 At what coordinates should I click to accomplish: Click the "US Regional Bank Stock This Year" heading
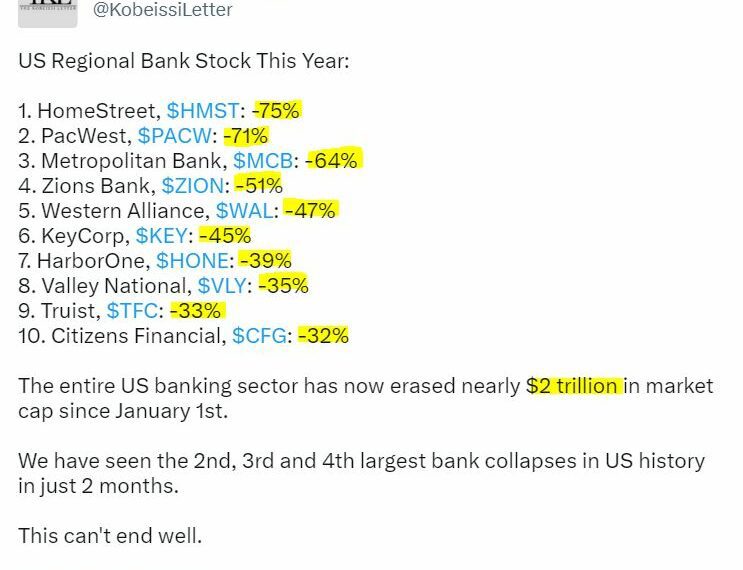coord(183,61)
